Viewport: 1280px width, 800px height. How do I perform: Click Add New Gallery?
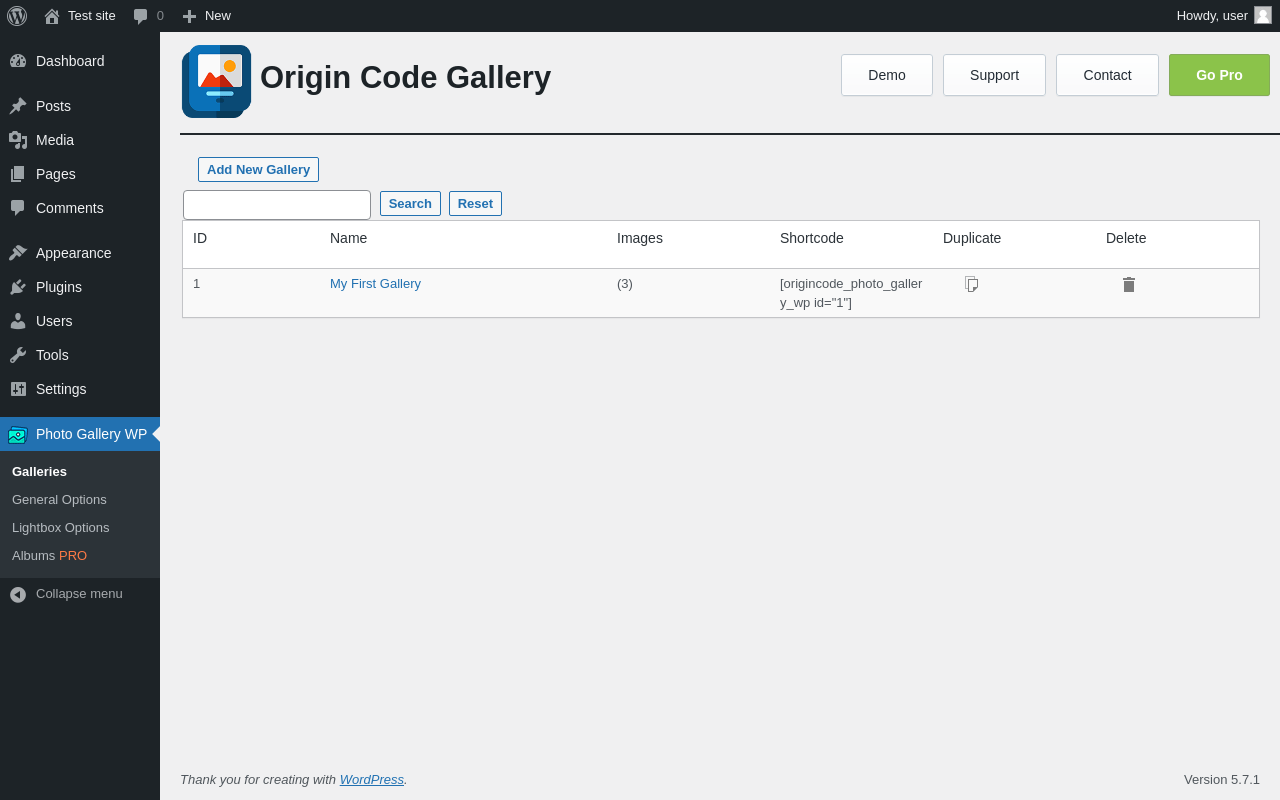tap(258, 170)
